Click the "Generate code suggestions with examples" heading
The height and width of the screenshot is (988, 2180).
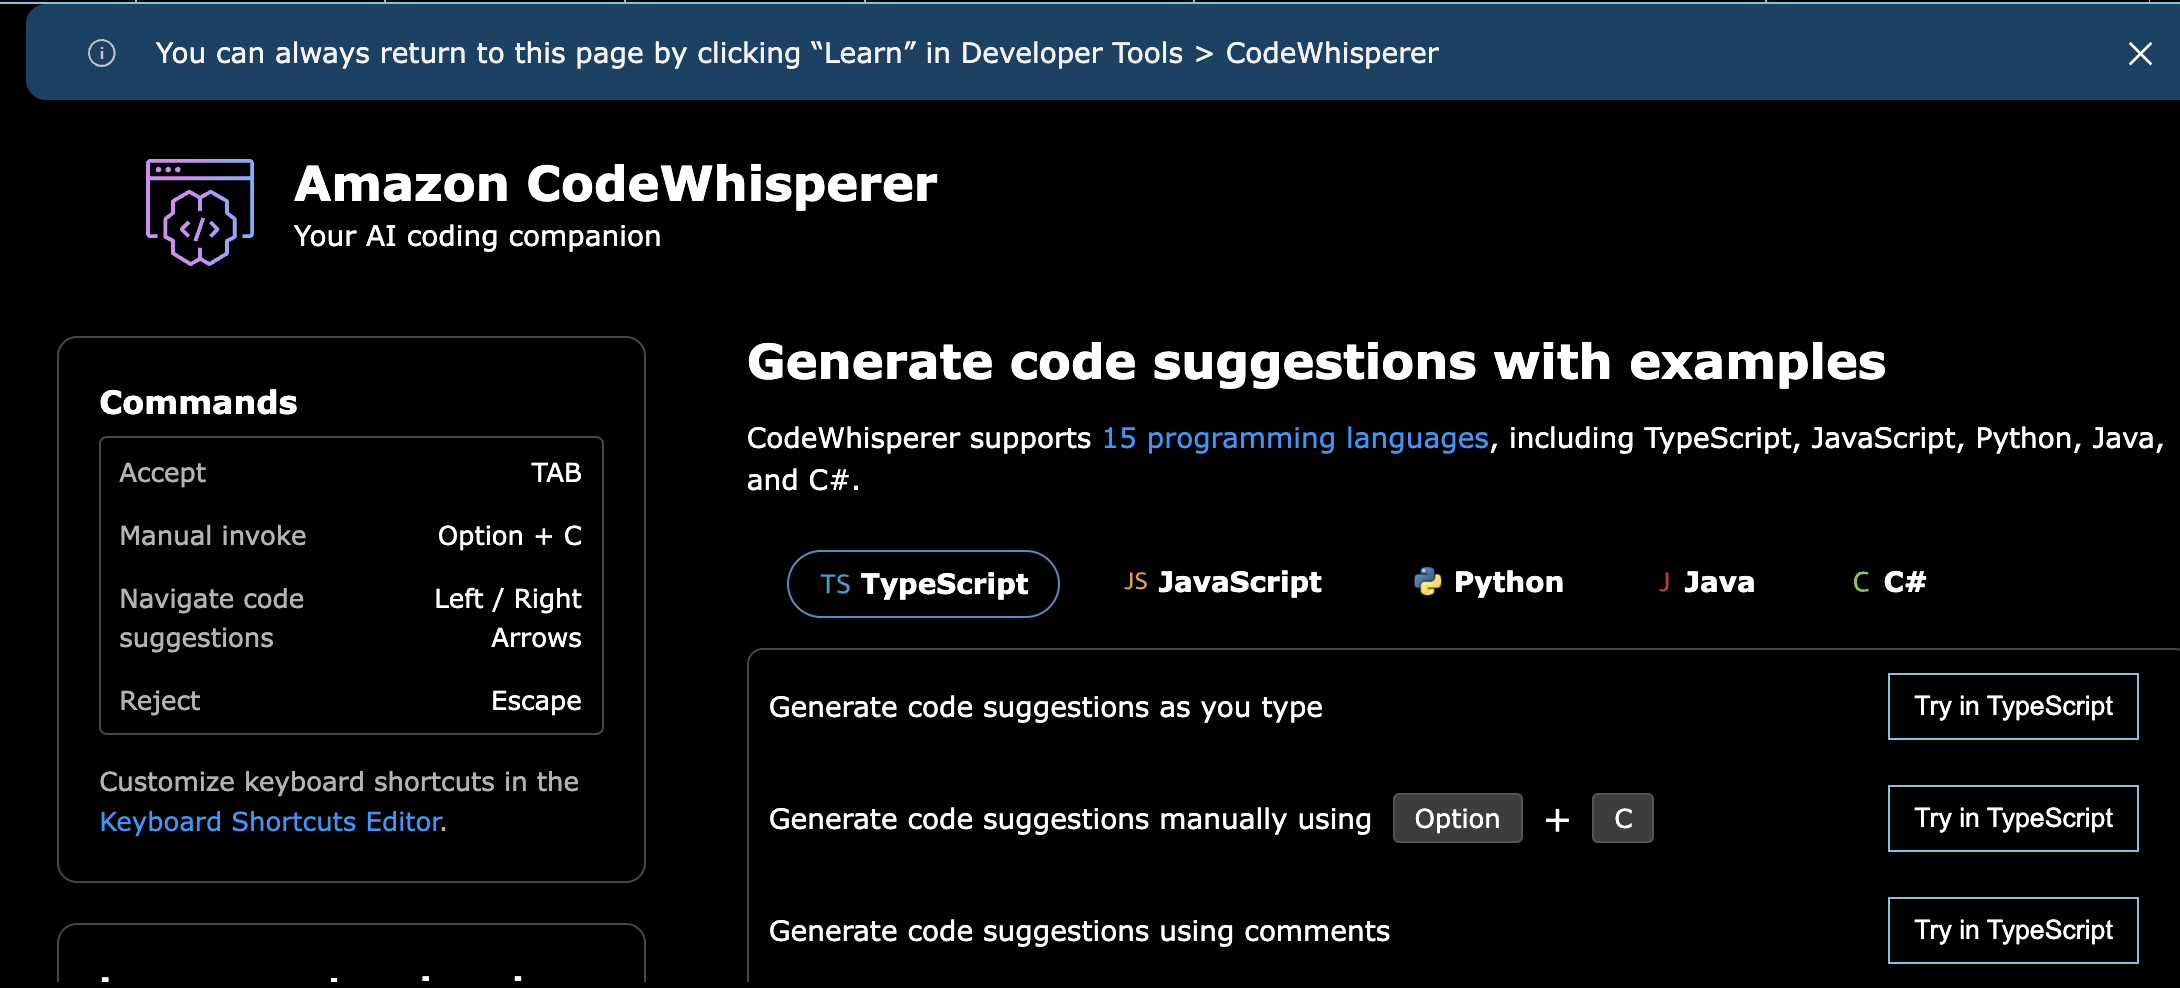(x=1316, y=362)
